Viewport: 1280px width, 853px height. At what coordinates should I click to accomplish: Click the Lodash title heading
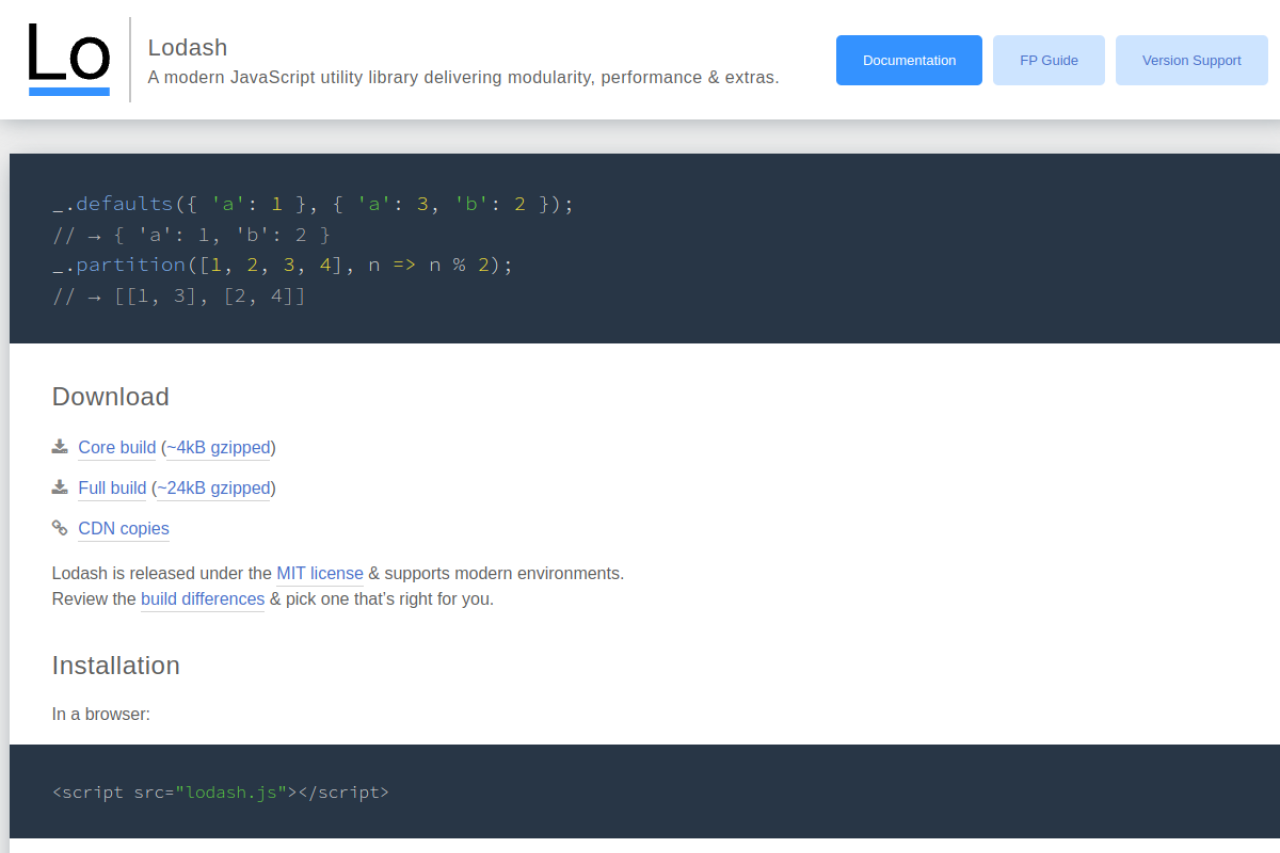[188, 47]
